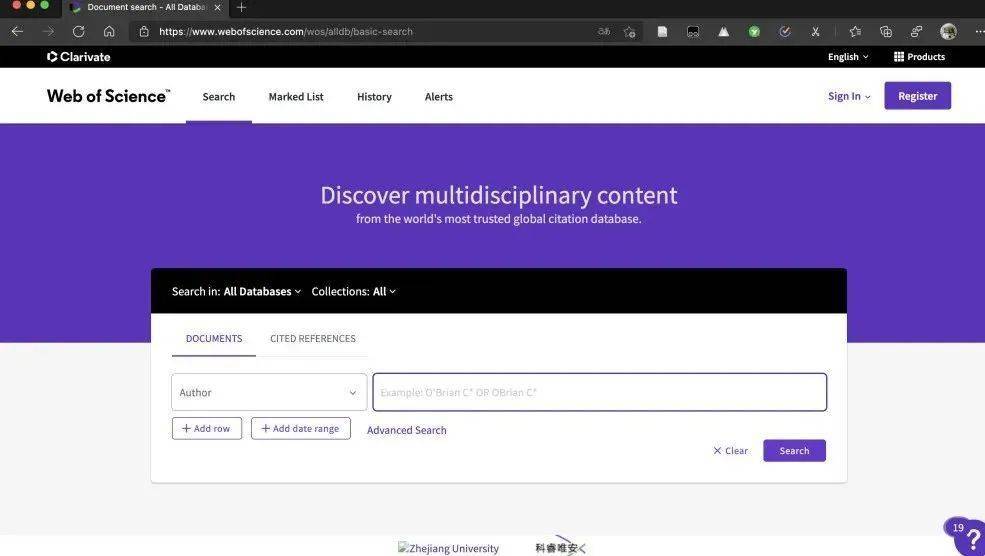Open the Products grid menu

coord(919,57)
